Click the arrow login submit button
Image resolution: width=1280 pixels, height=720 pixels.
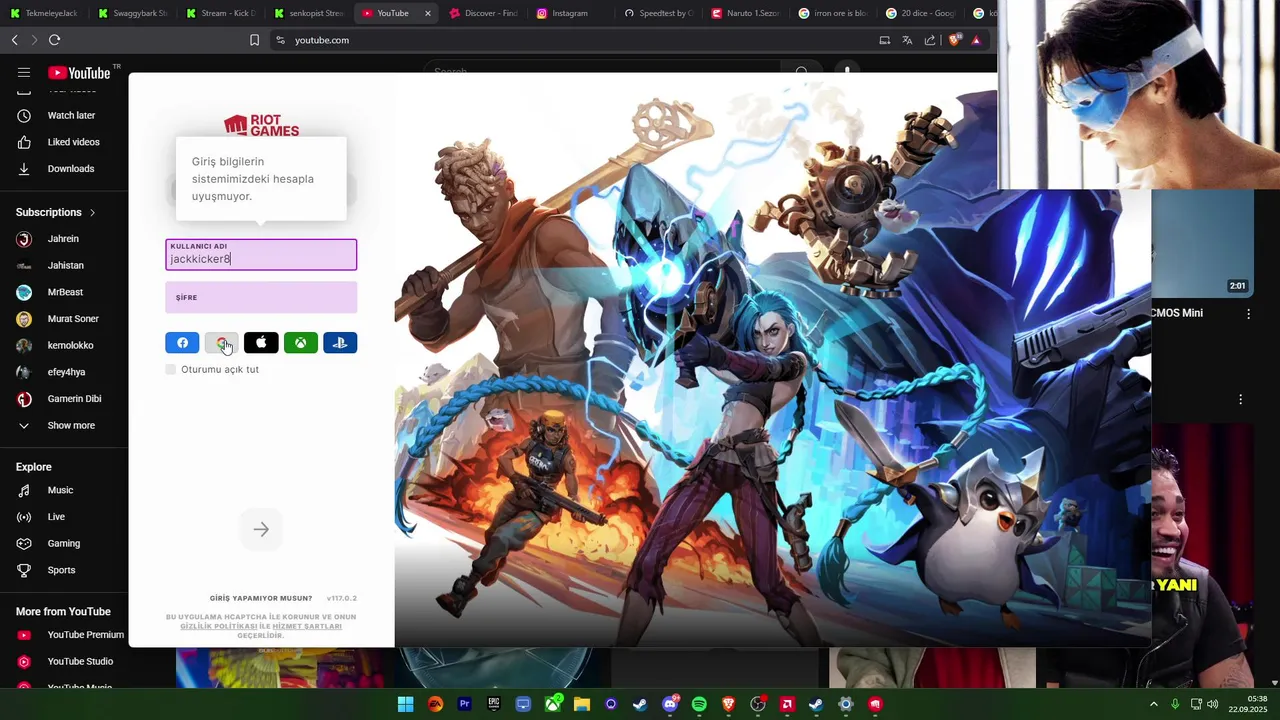tap(261, 529)
